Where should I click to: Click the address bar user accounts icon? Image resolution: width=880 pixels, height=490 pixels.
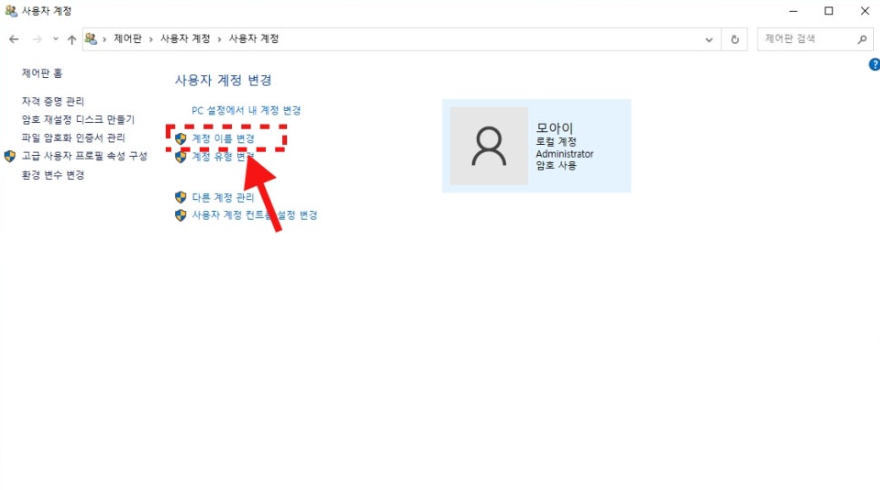click(91, 39)
